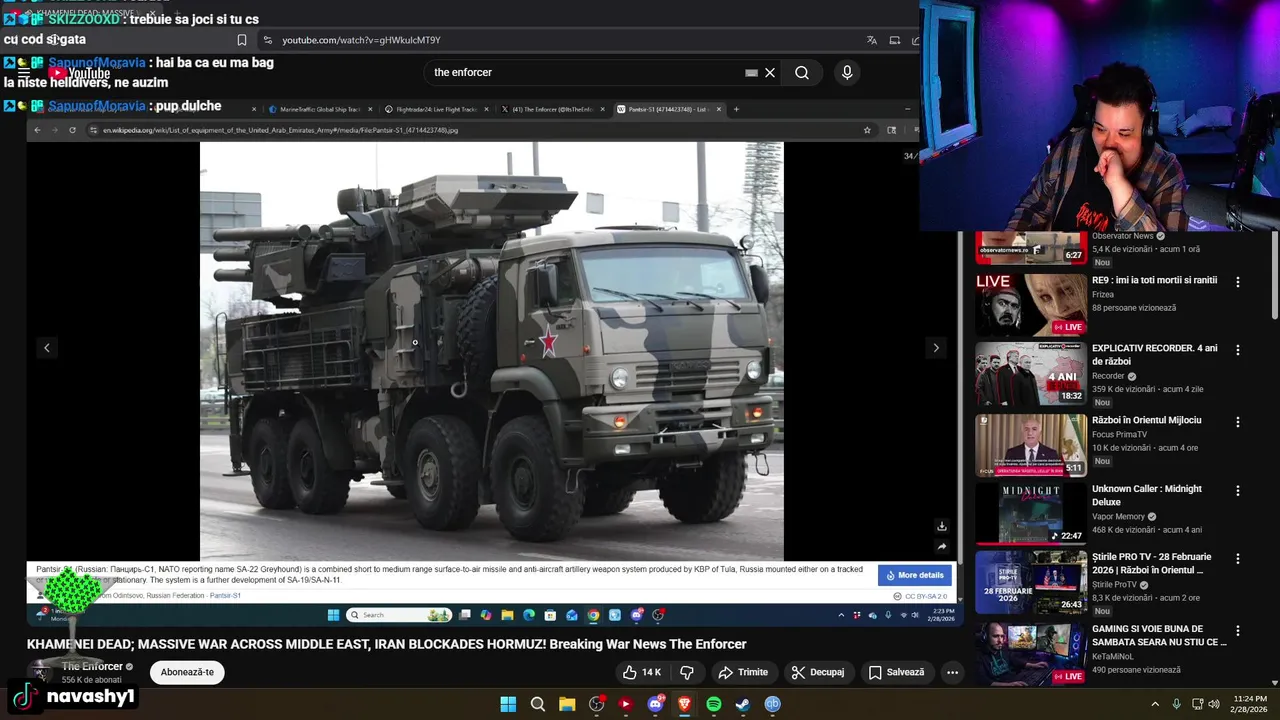Image resolution: width=1280 pixels, height=720 pixels.
Task: Play Observator News video thumbnail
Action: [1030, 247]
